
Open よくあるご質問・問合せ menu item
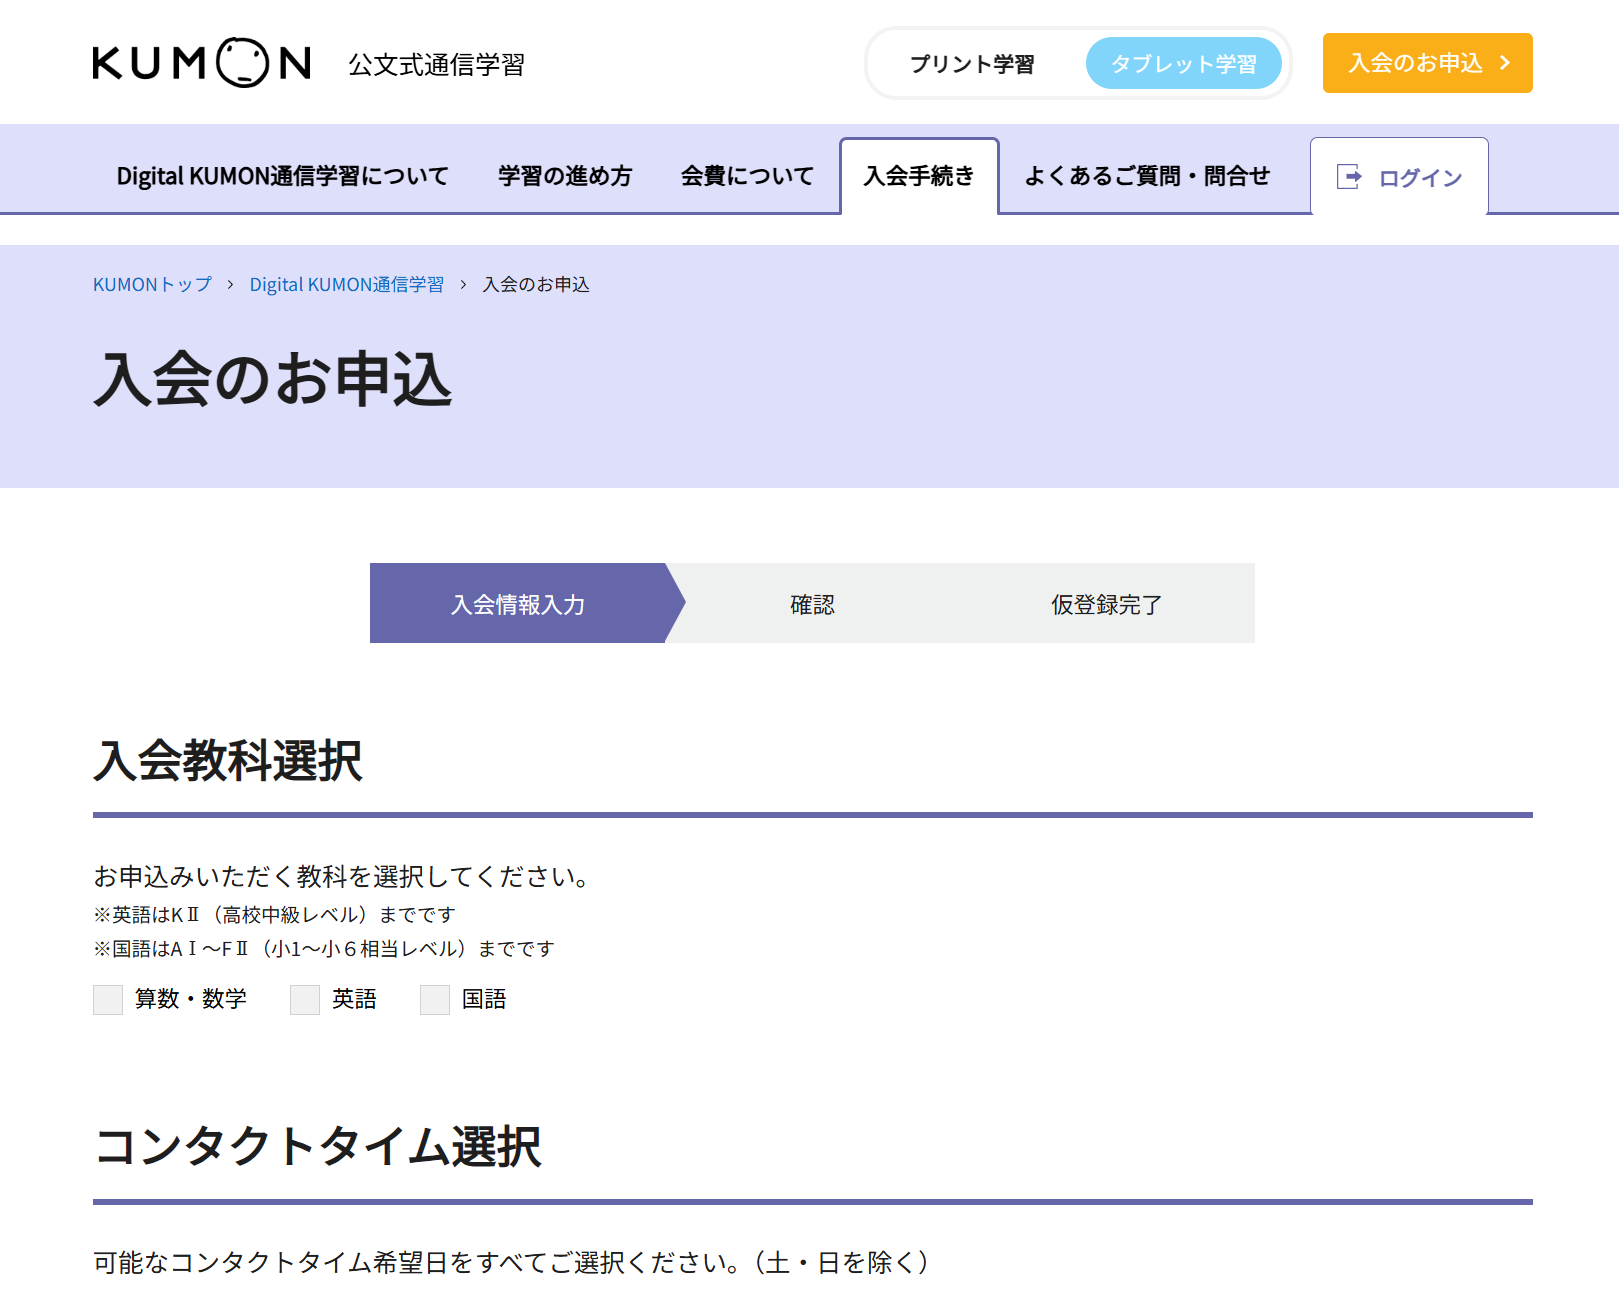tap(1147, 176)
